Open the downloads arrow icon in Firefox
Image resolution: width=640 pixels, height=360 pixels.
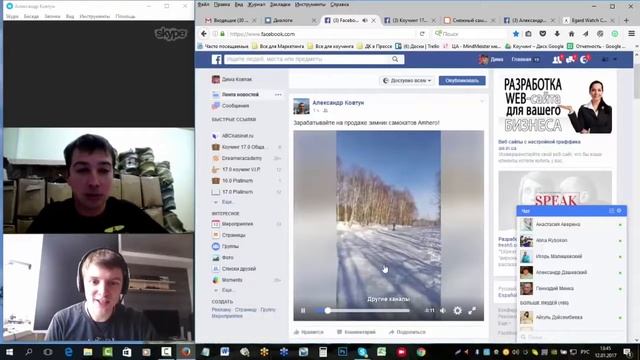[x=557, y=34]
